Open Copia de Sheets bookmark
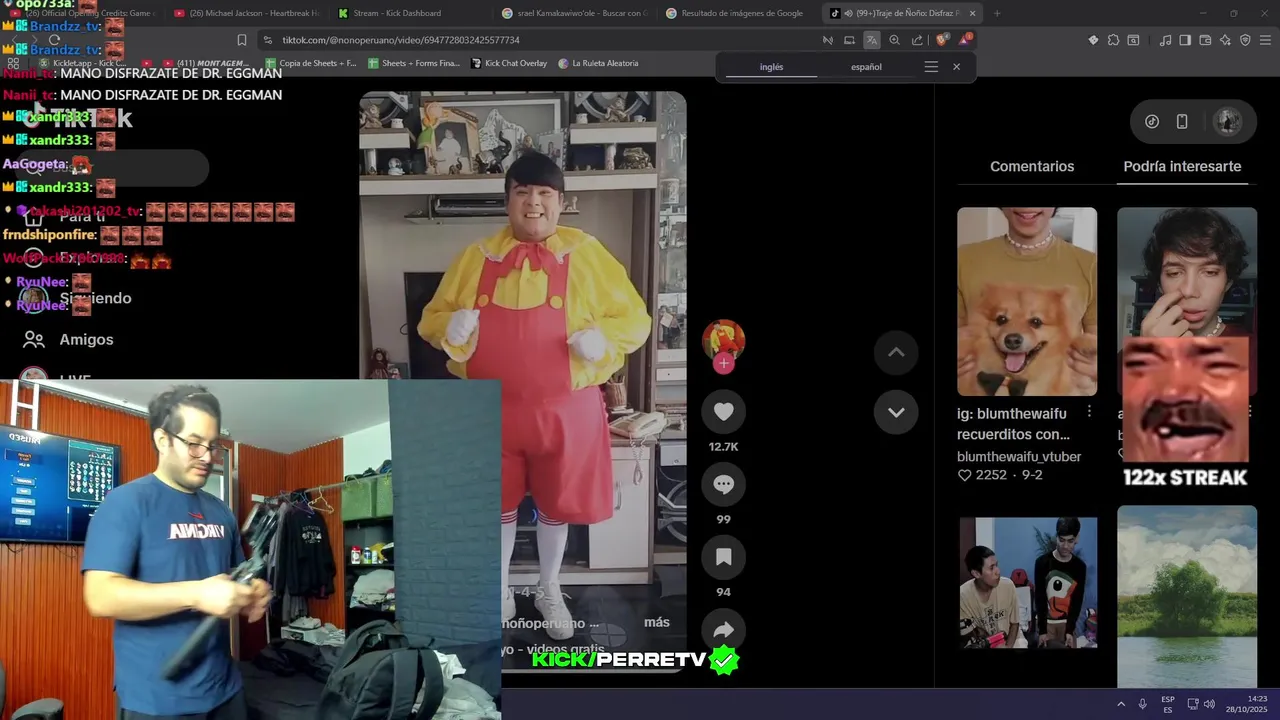 click(x=311, y=63)
